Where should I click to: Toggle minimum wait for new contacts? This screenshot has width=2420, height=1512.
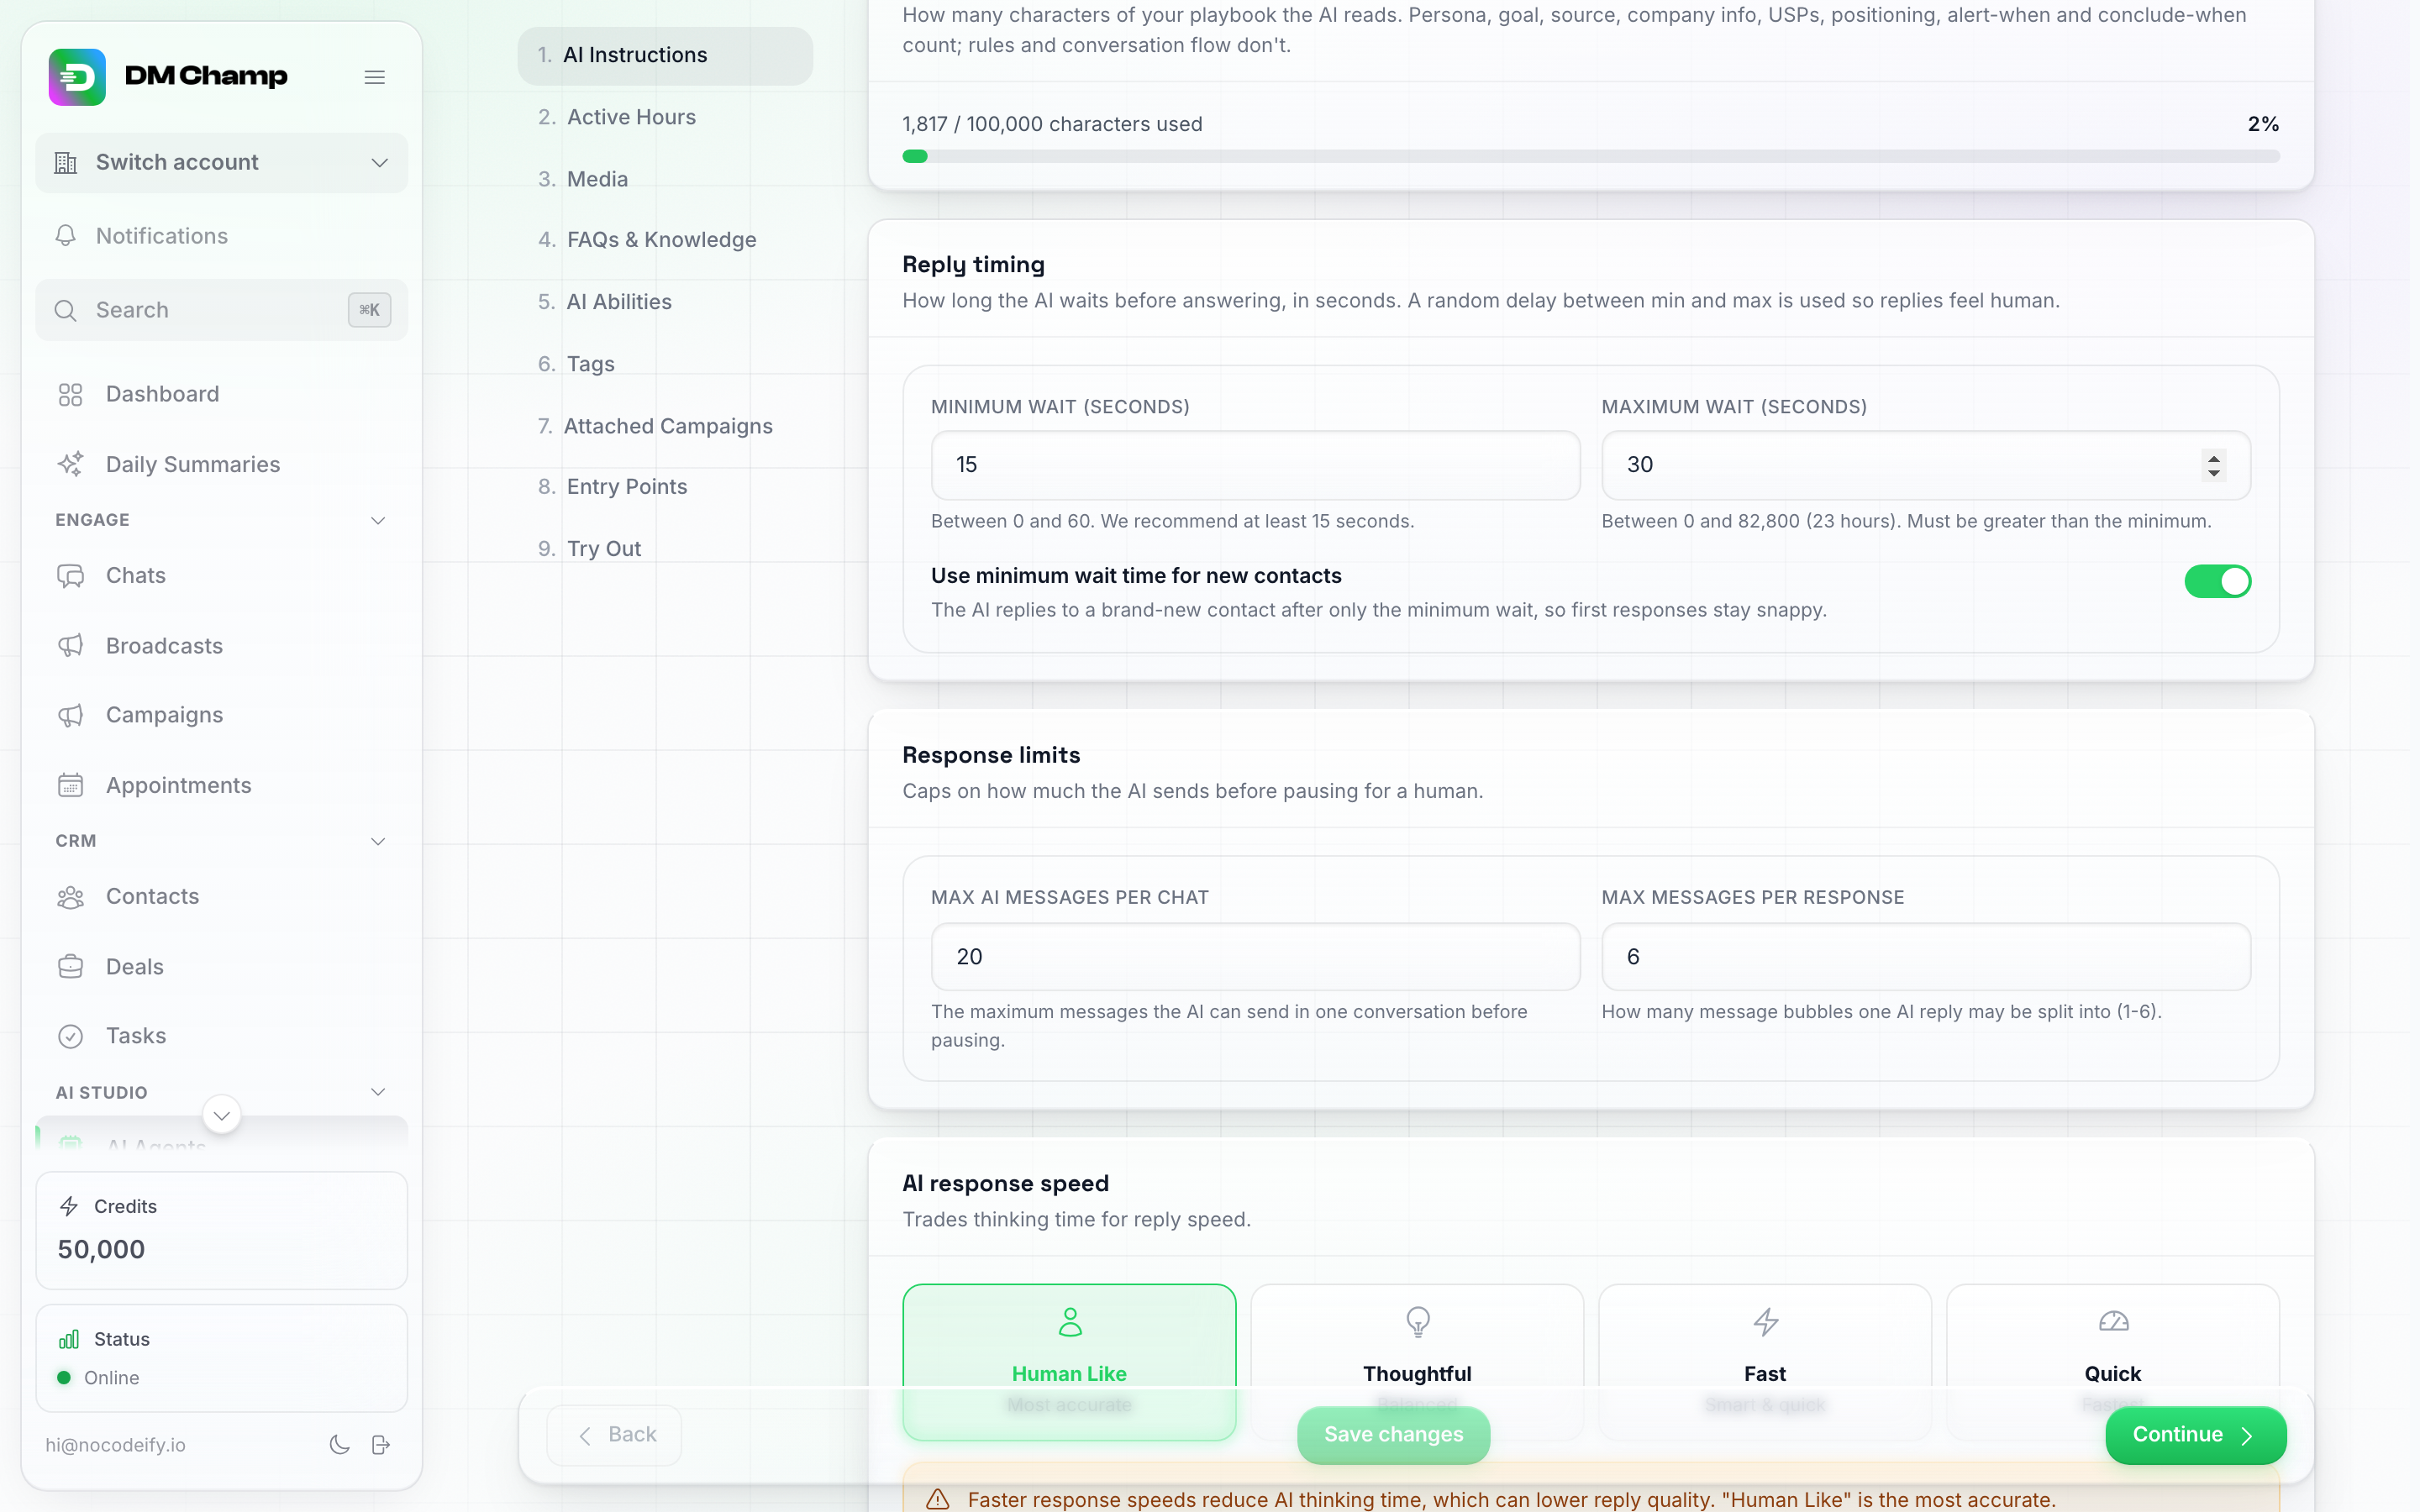[x=2217, y=581]
